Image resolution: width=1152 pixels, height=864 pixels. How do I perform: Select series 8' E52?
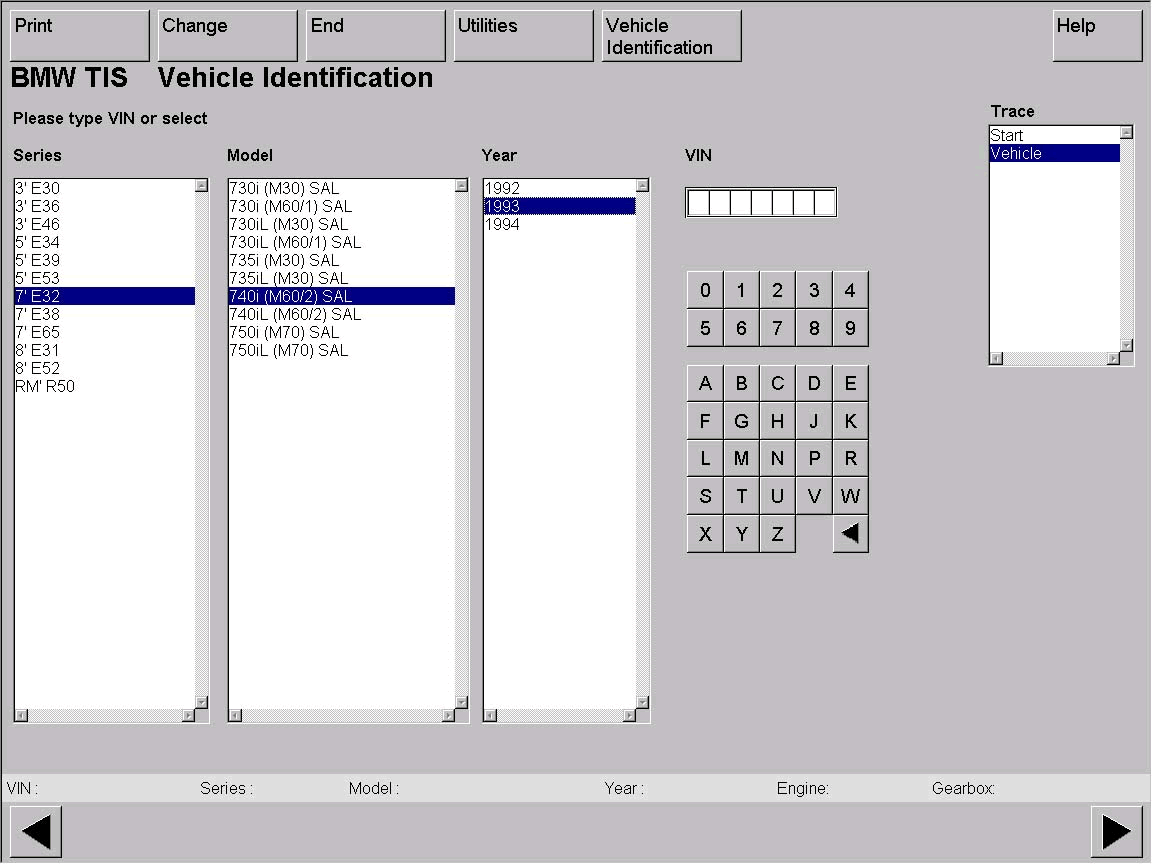click(104, 368)
